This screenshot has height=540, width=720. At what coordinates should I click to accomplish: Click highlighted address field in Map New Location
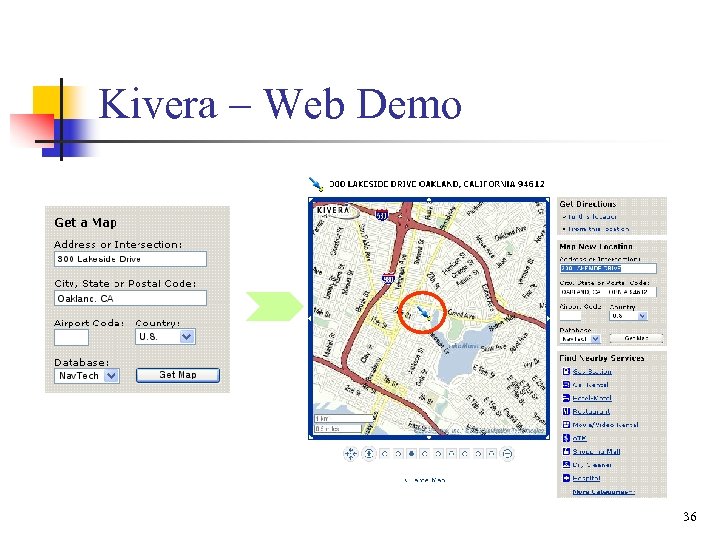pyautogui.click(x=608, y=268)
